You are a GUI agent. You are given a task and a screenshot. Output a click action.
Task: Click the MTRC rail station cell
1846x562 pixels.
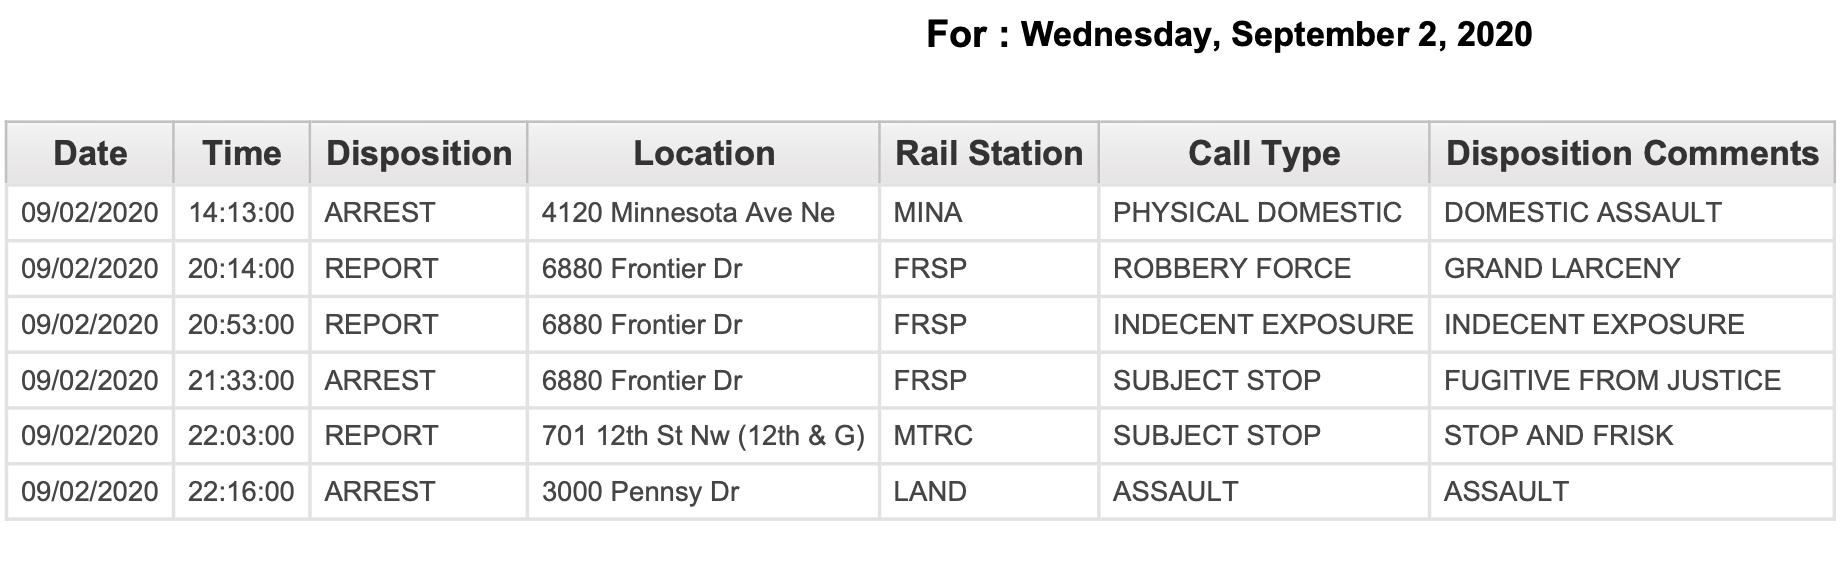pos(989,436)
